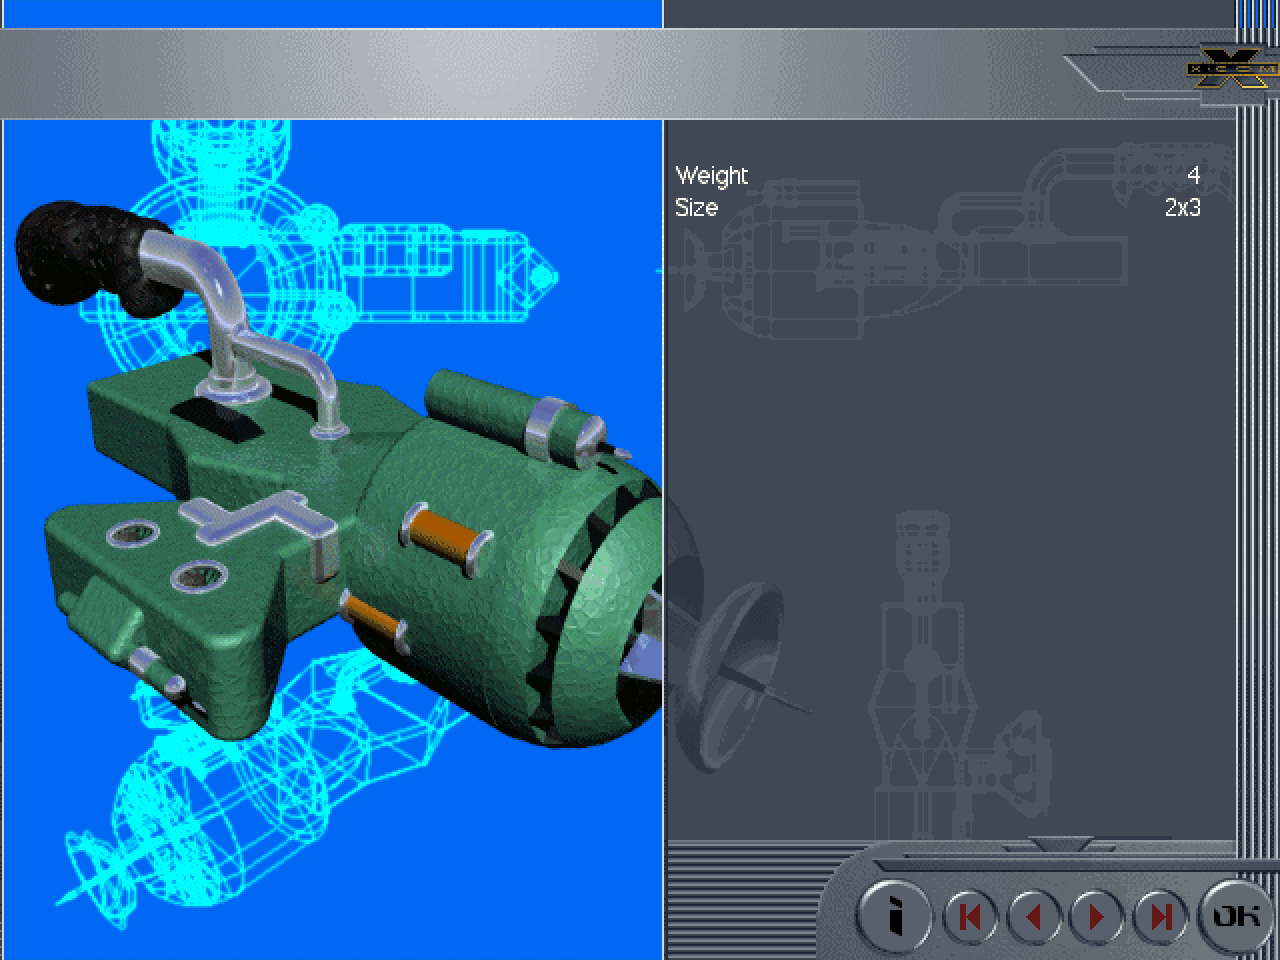Select the weight value 4
The image size is (1280, 960).
click(x=1193, y=176)
